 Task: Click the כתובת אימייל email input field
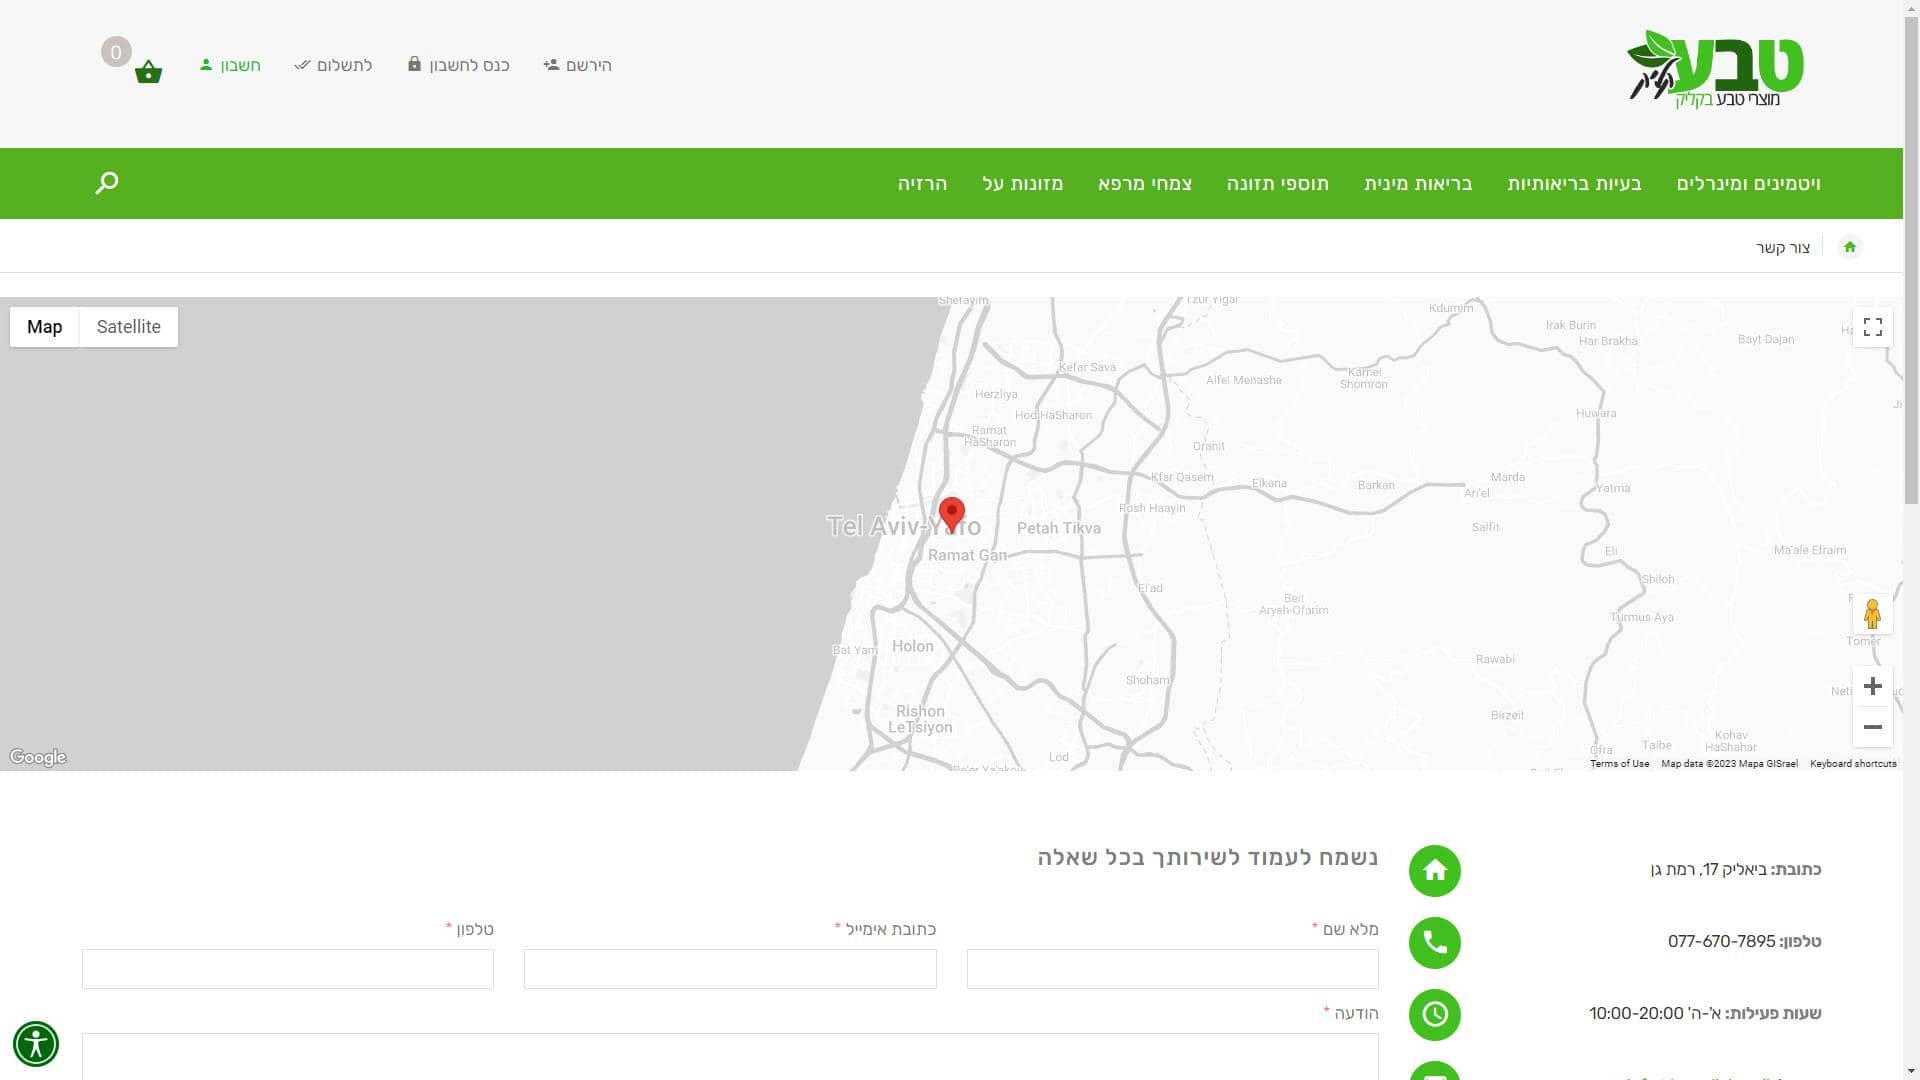click(x=730, y=969)
